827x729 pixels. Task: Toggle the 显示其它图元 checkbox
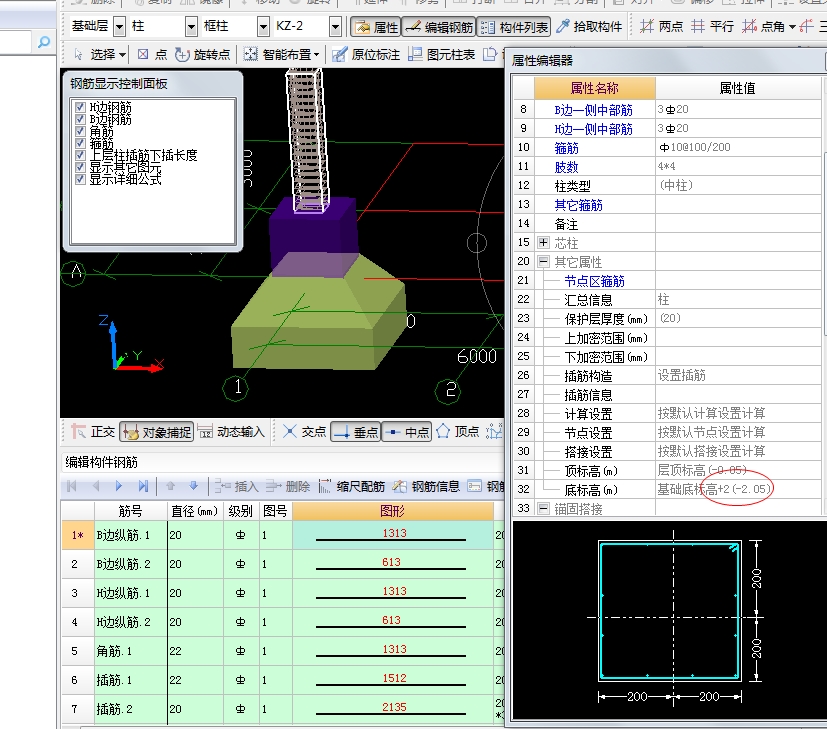80,168
